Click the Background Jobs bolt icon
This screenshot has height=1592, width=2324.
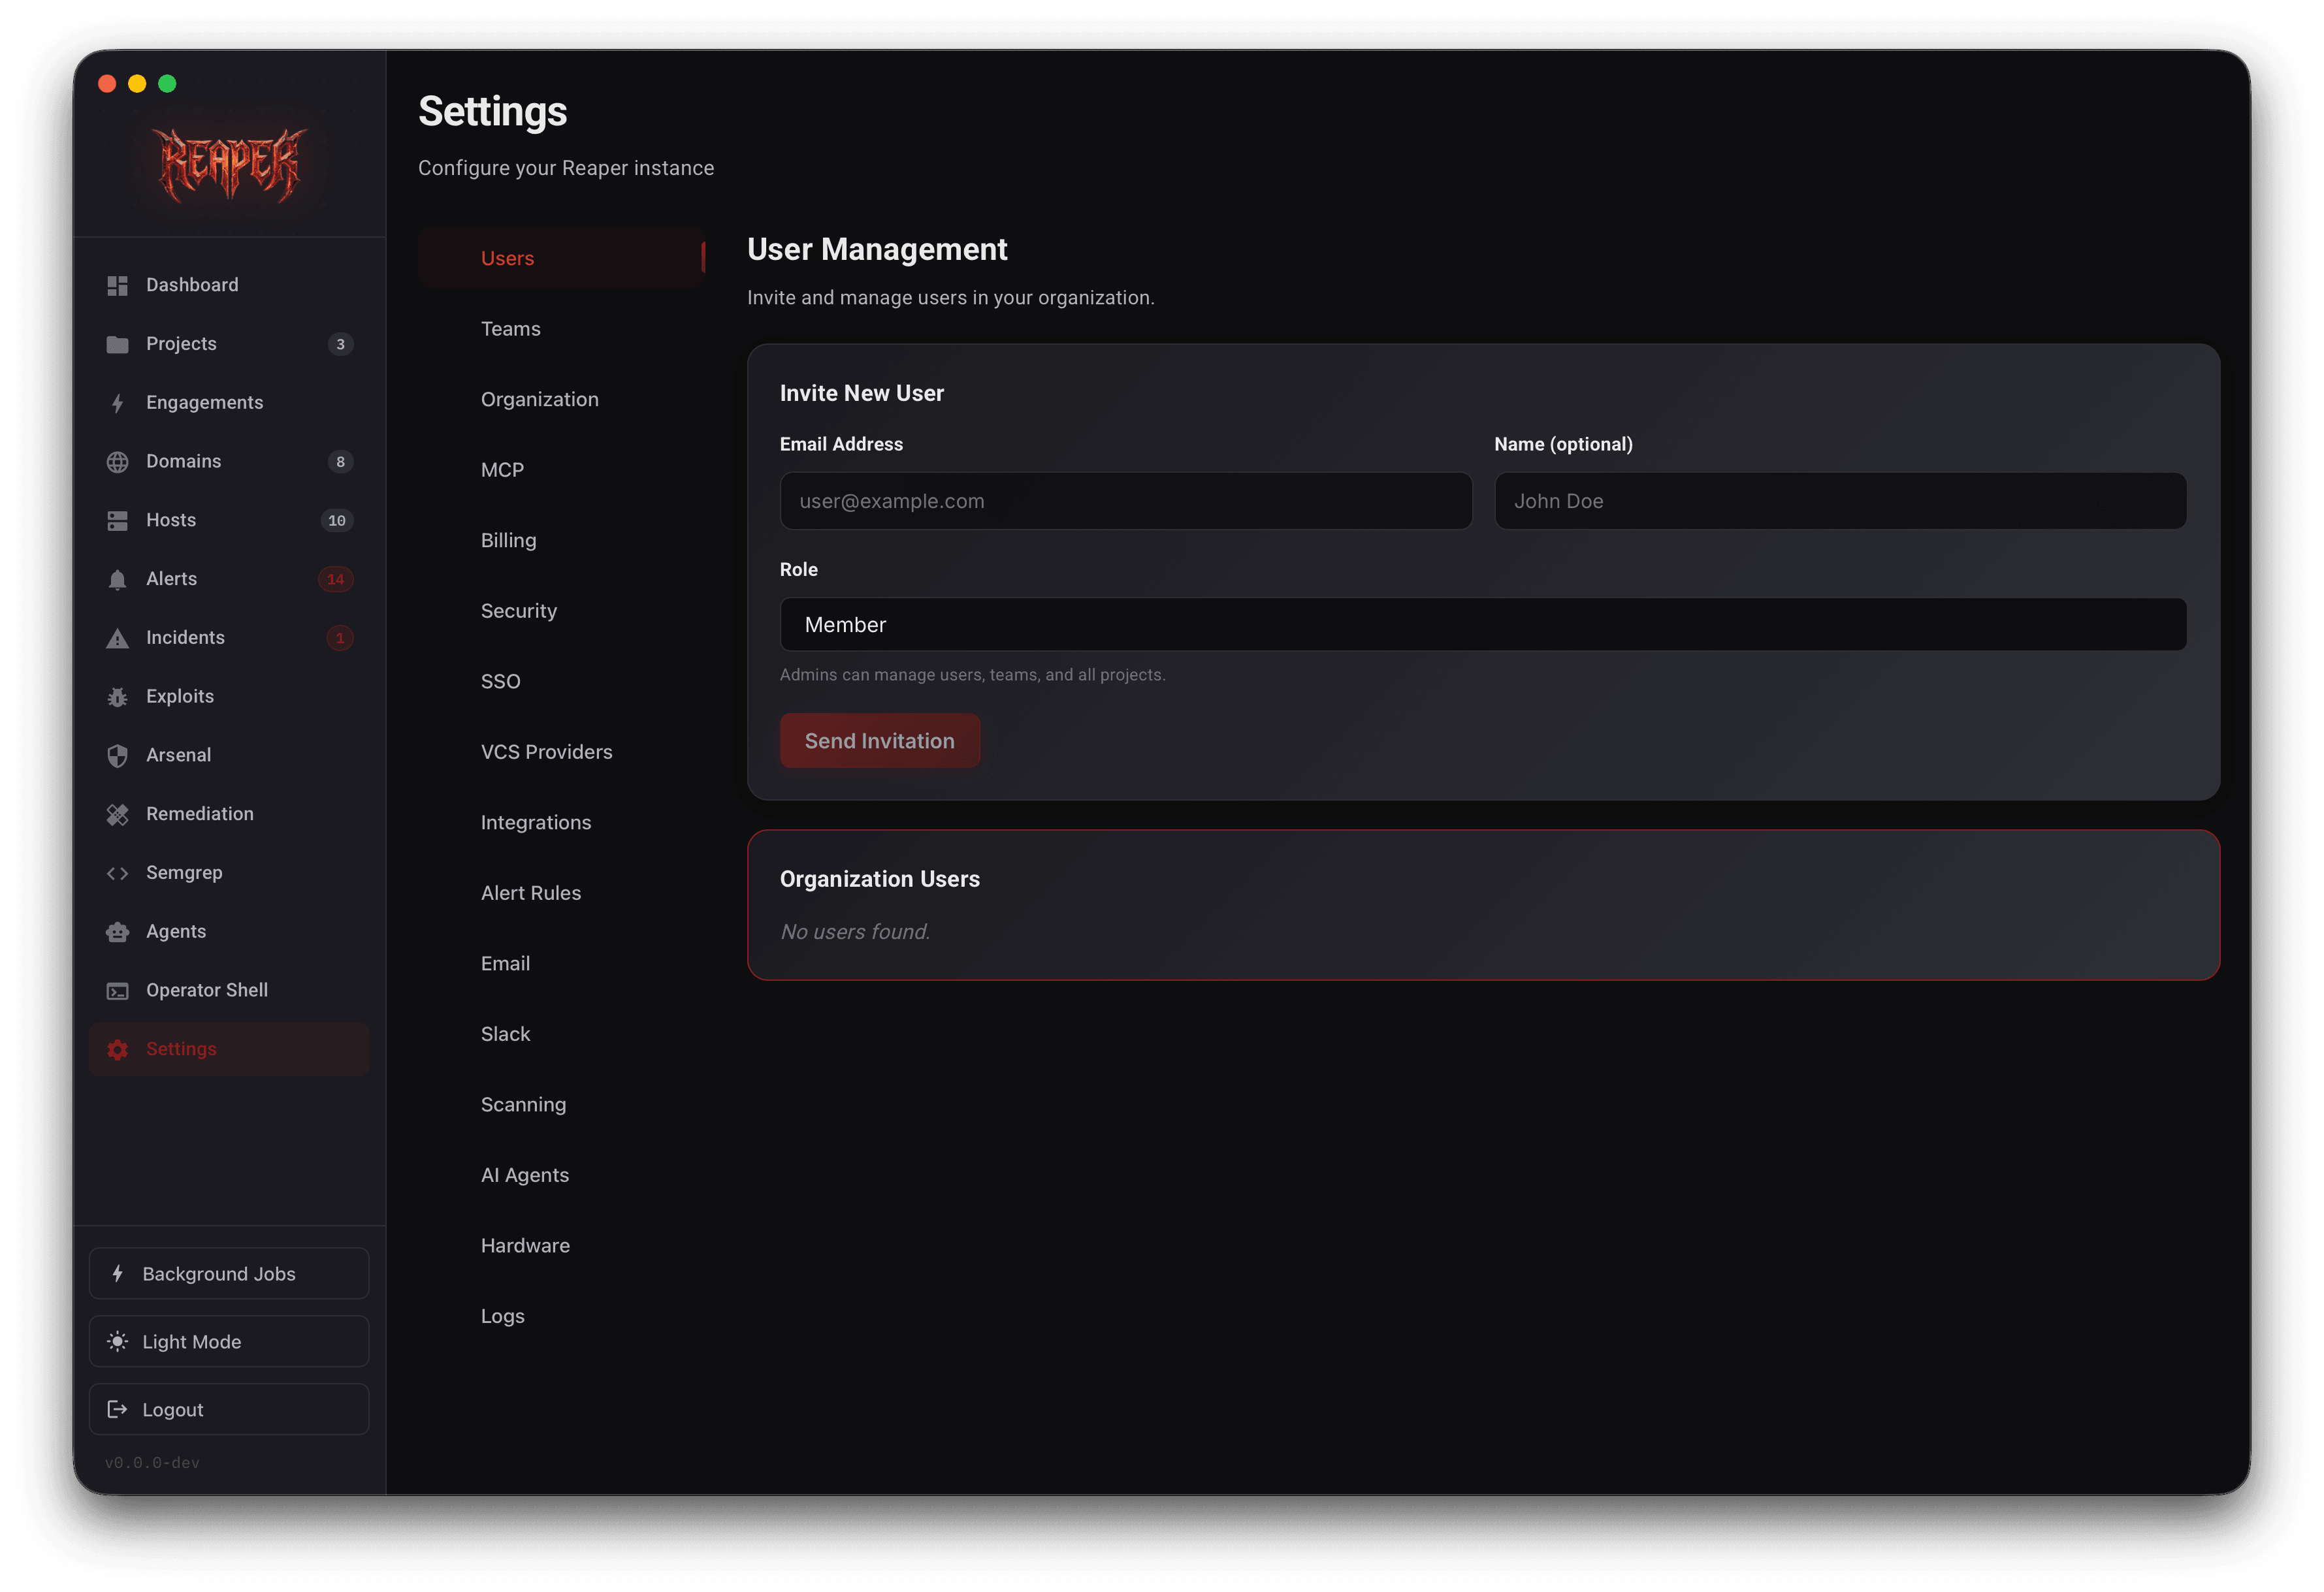(117, 1273)
